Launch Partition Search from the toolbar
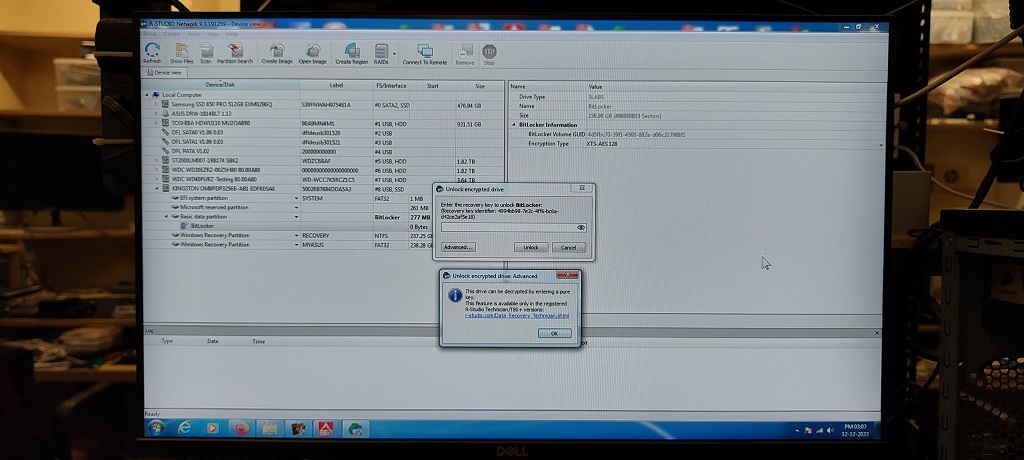 point(235,54)
